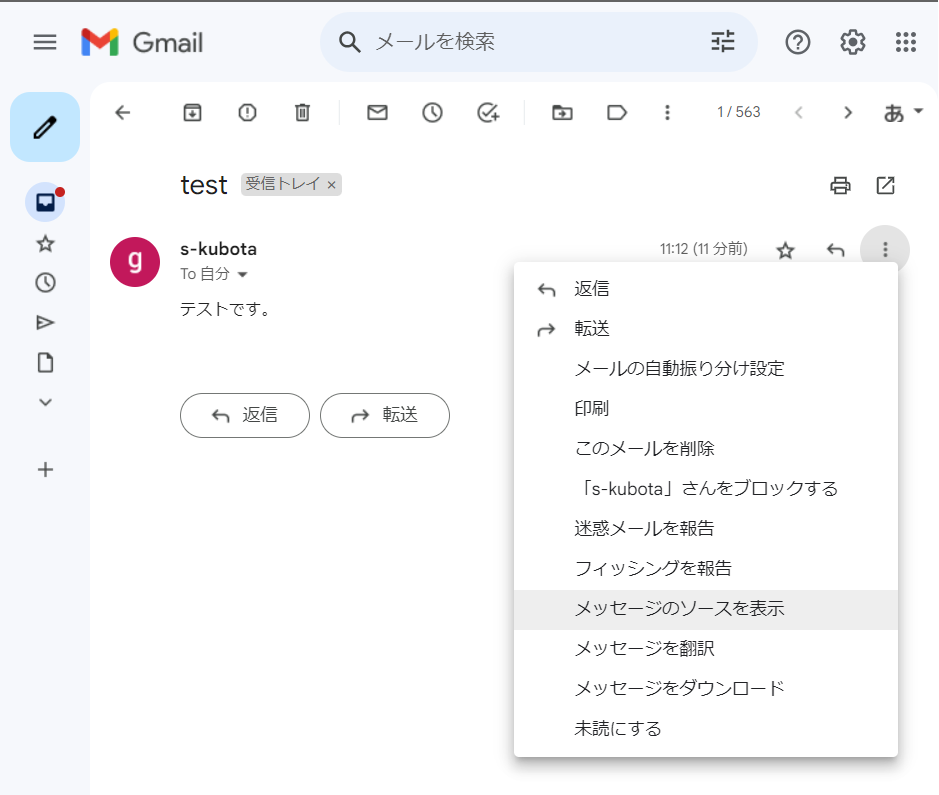Click the 返信 button below message
This screenshot has width=939, height=795.
[245, 415]
